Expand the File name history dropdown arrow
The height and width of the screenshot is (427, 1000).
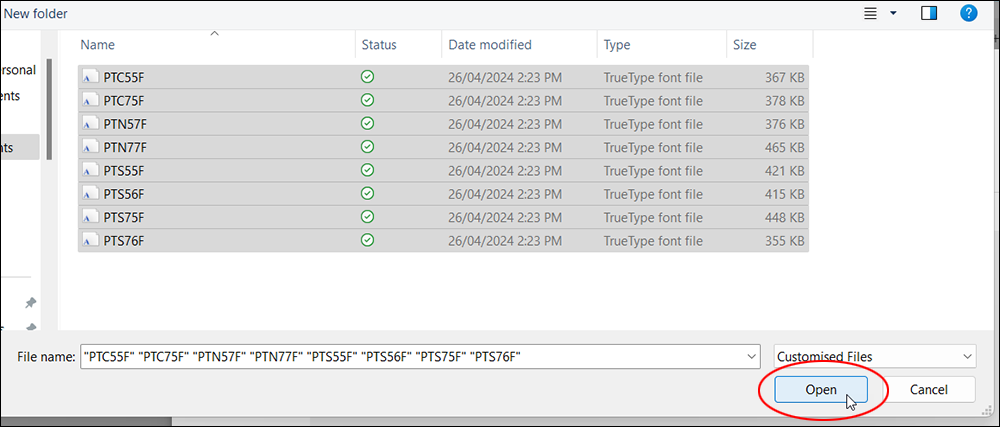coord(753,356)
